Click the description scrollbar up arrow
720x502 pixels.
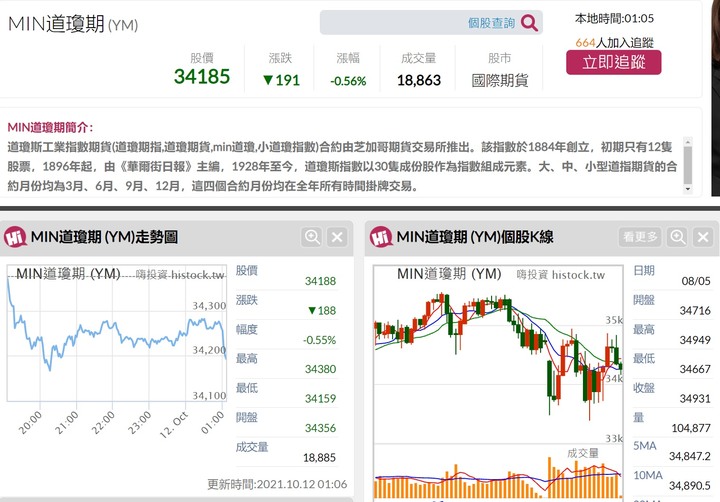tap(687, 141)
